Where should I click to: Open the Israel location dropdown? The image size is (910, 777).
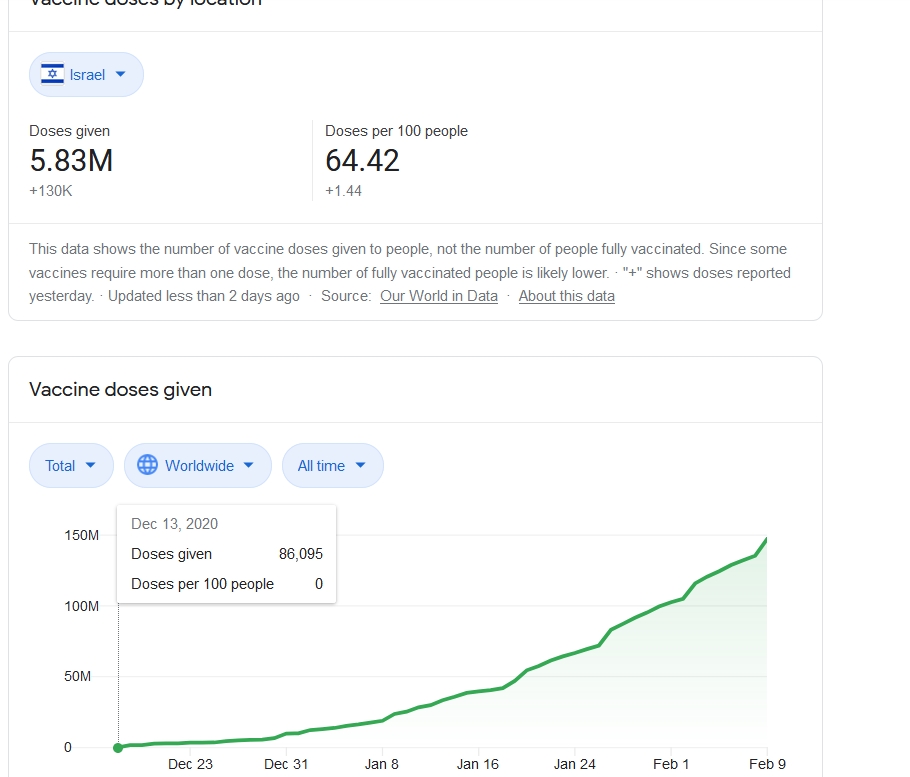(x=86, y=74)
